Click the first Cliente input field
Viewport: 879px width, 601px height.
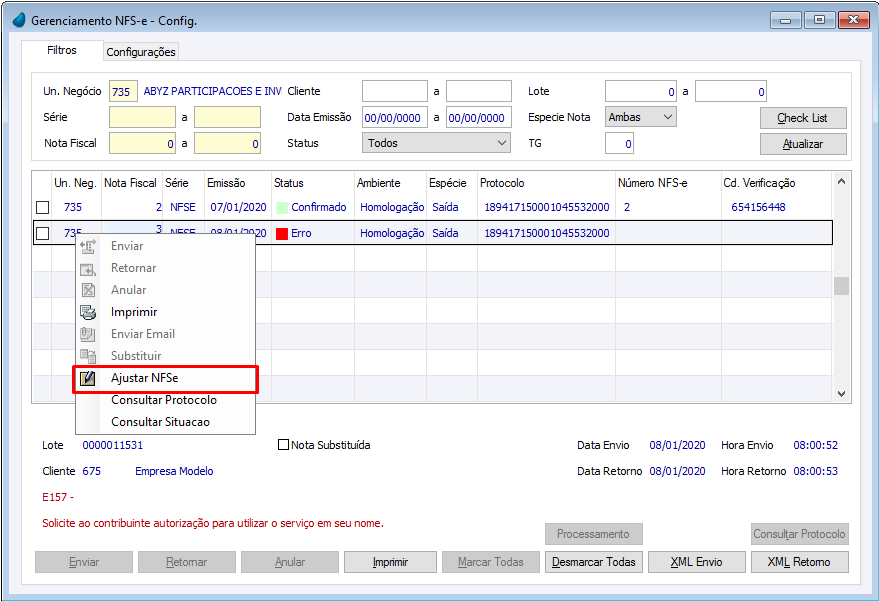pyautogui.click(x=395, y=91)
